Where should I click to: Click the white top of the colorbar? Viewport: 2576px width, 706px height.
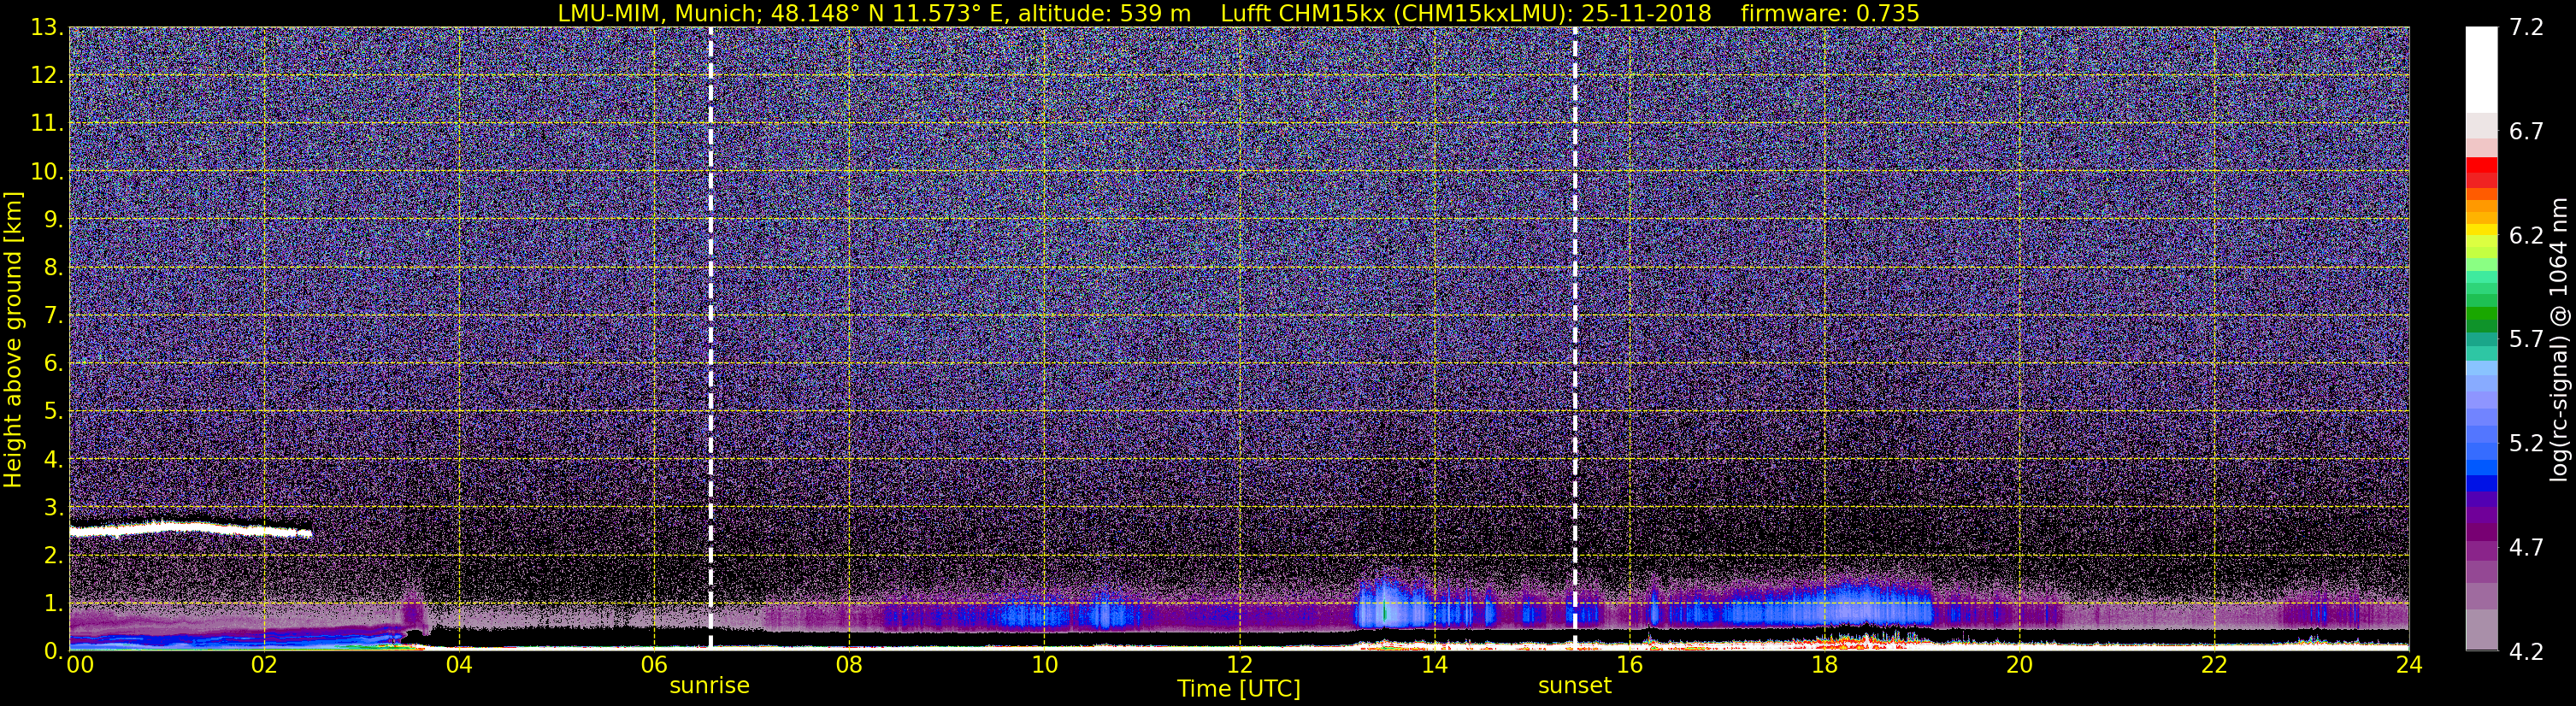click(x=2481, y=68)
